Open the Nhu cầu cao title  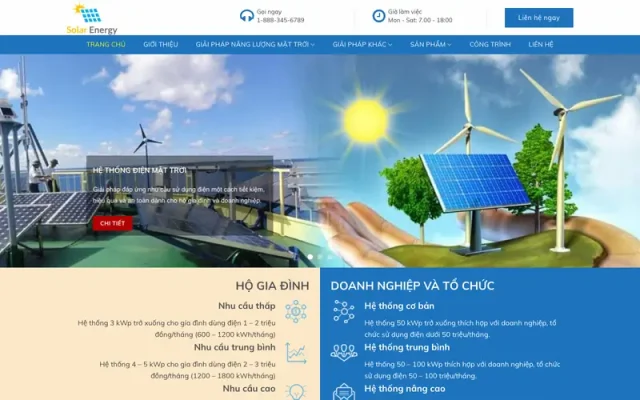(x=249, y=389)
